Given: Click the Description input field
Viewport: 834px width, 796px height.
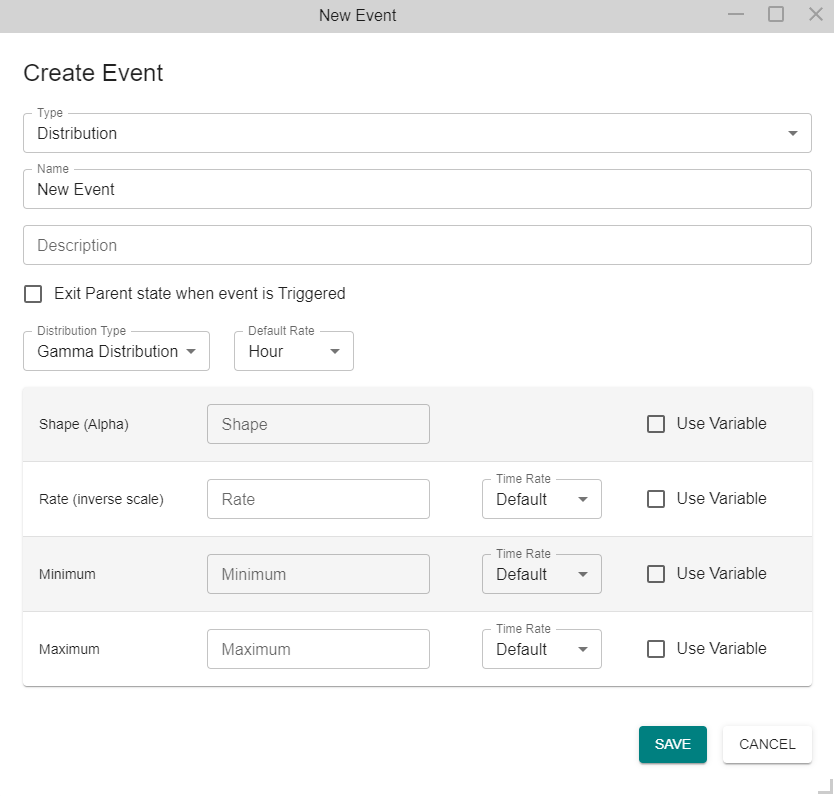Looking at the screenshot, I should pos(417,245).
